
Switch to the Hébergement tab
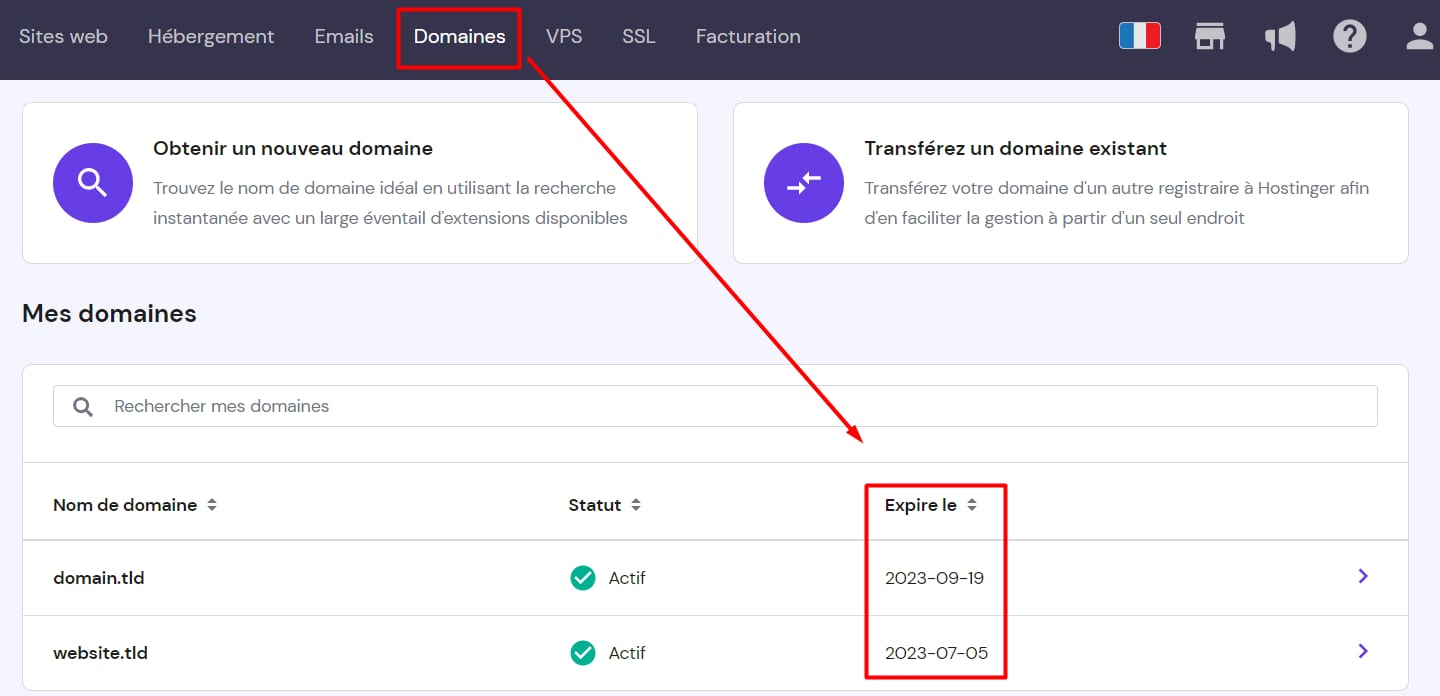210,37
